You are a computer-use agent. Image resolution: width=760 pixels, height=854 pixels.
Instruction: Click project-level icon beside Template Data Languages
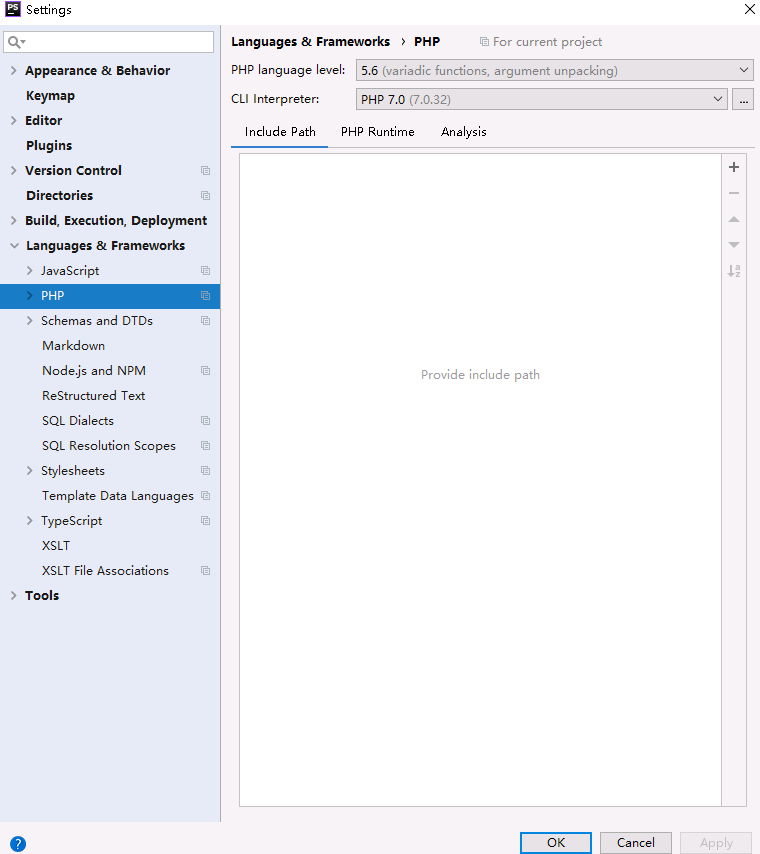click(x=205, y=496)
